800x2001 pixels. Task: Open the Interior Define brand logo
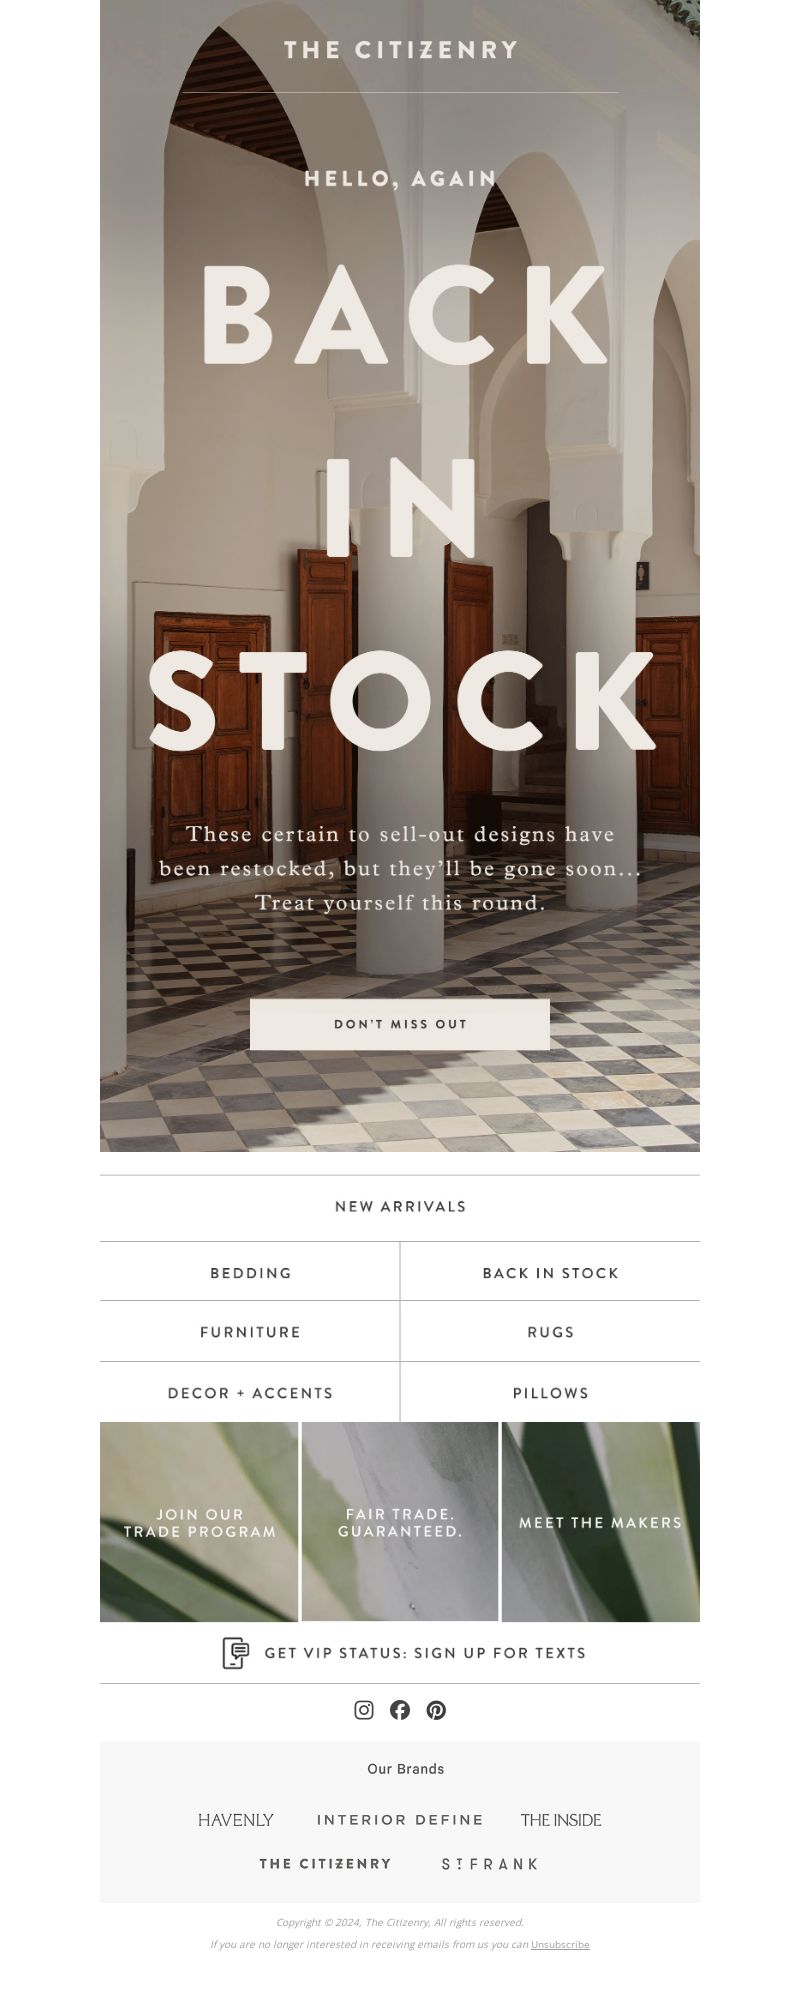tap(400, 1820)
